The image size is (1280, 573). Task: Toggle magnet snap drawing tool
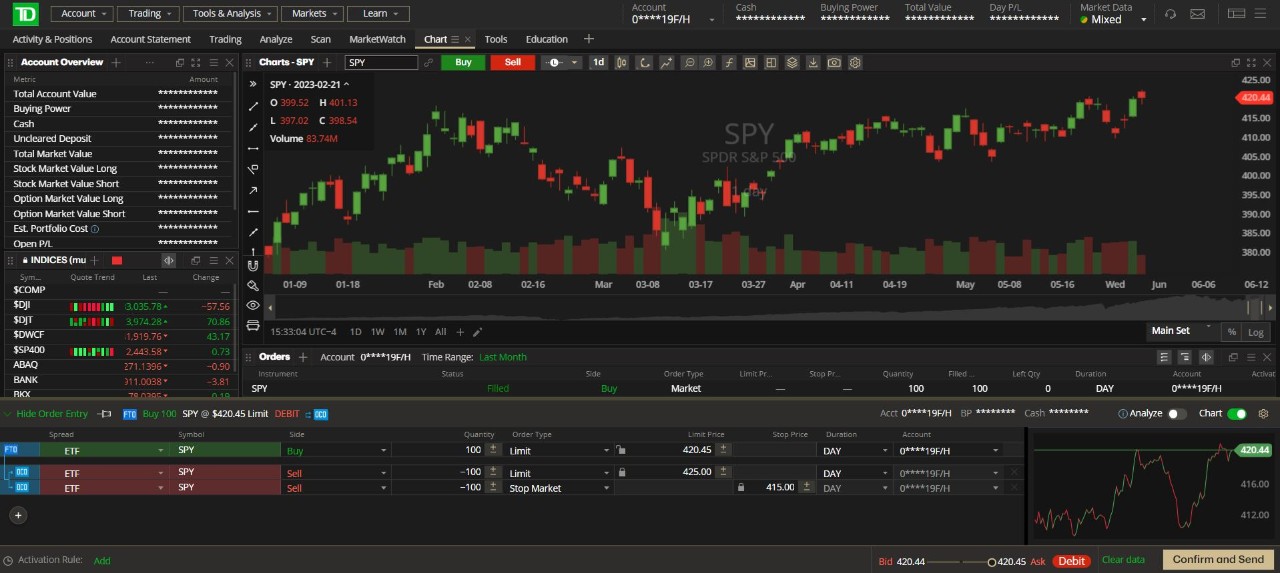tap(253, 265)
